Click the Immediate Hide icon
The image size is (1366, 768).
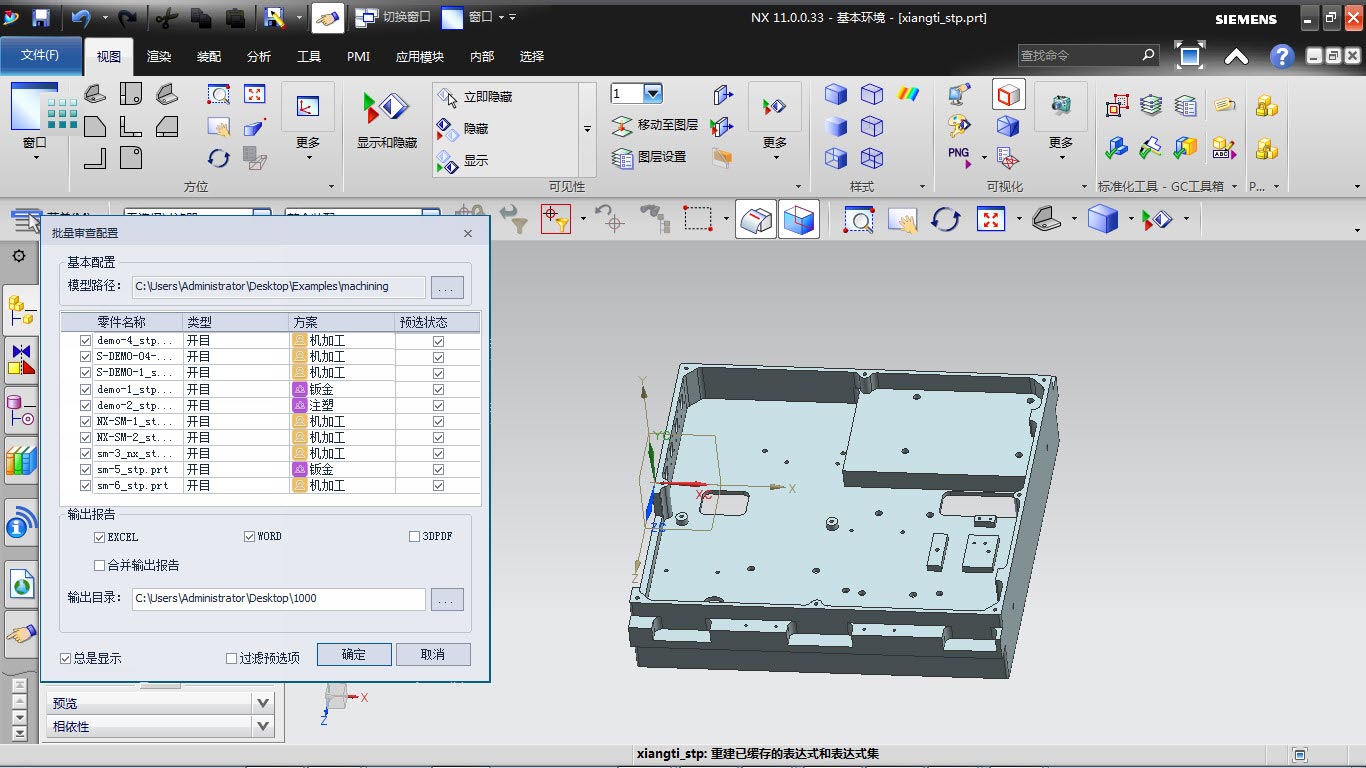pyautogui.click(x=447, y=97)
